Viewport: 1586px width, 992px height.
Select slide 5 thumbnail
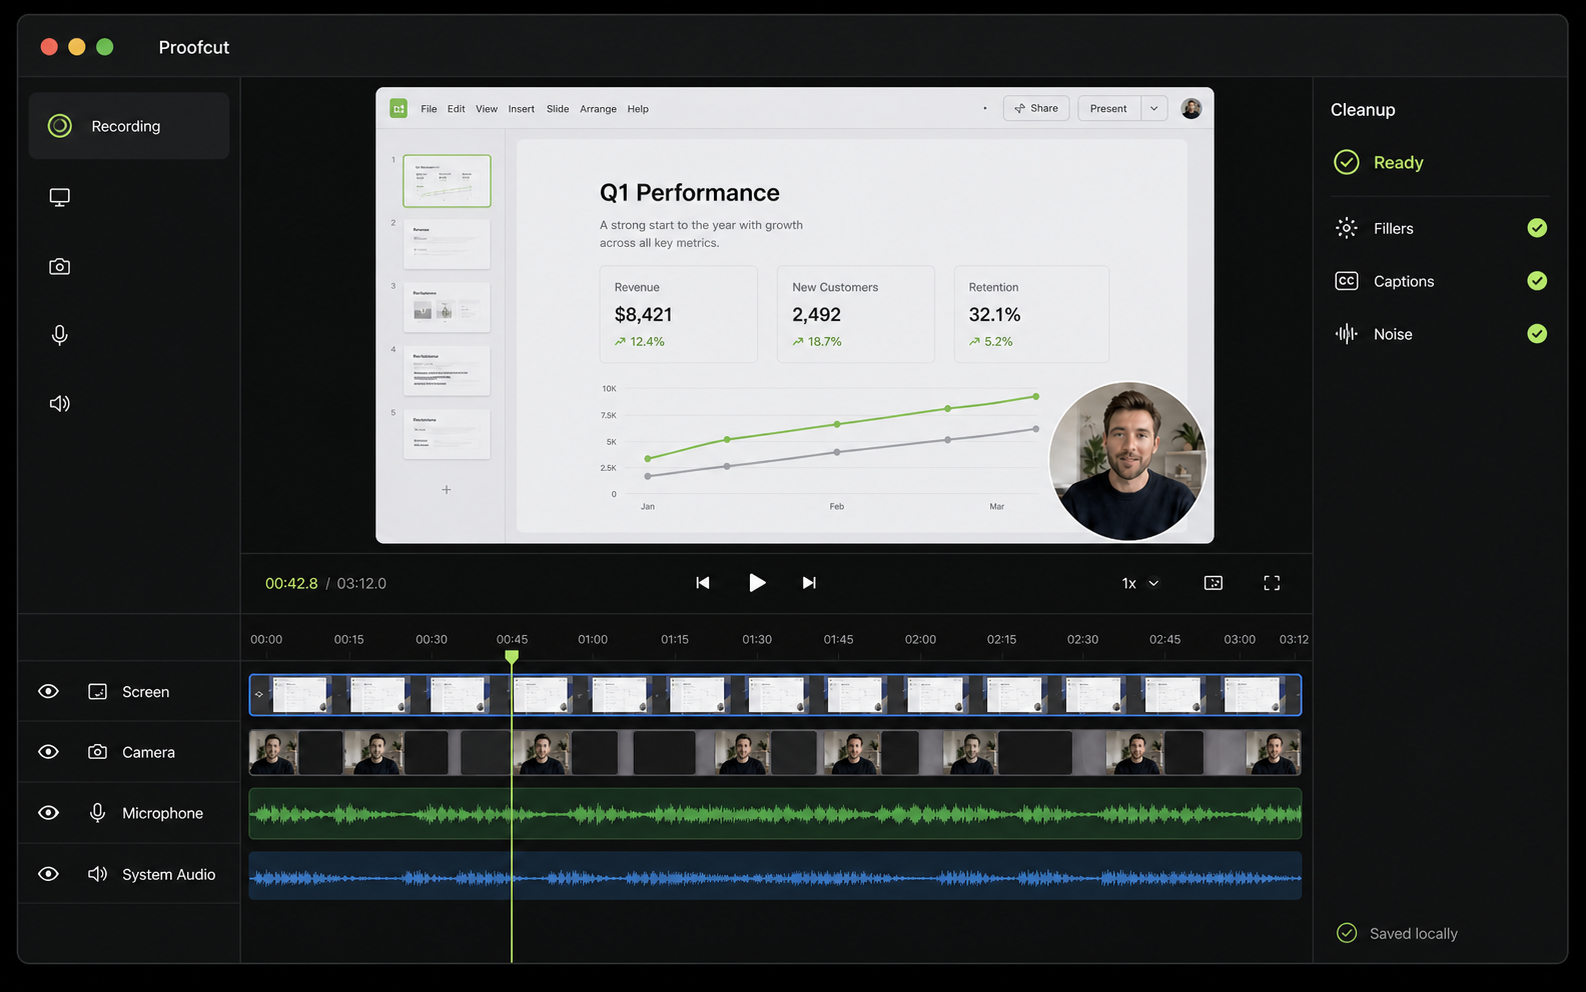tap(447, 433)
